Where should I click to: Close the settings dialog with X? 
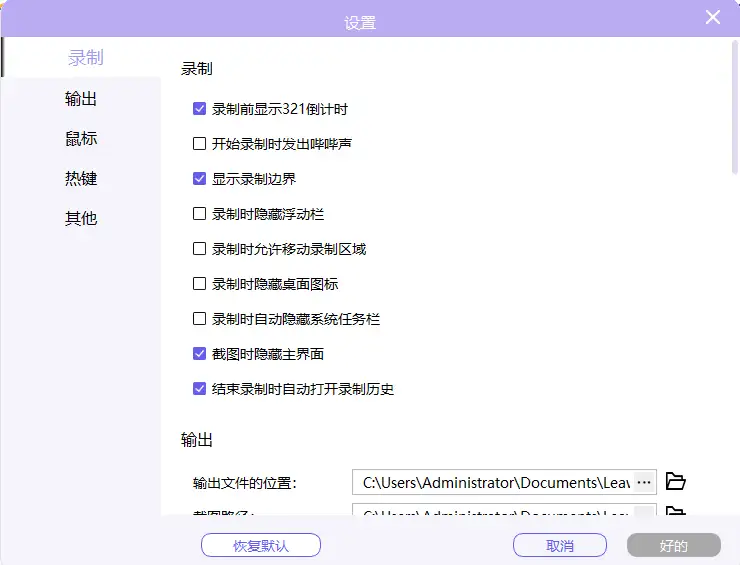(x=713, y=17)
